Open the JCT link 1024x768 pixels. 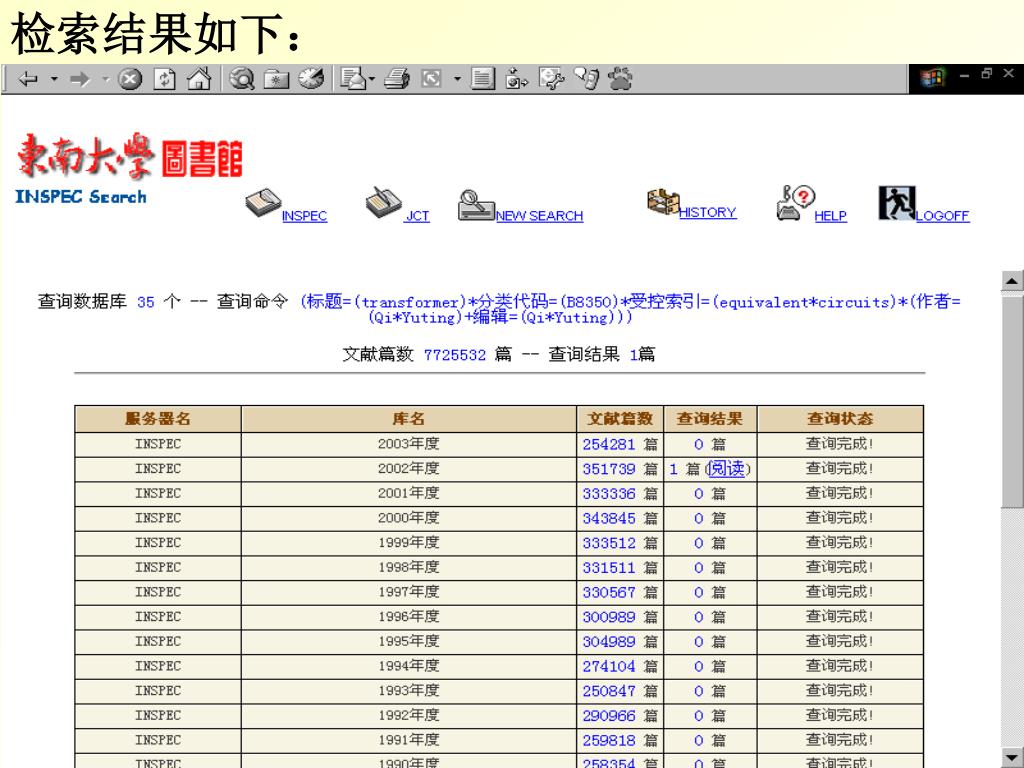[417, 216]
